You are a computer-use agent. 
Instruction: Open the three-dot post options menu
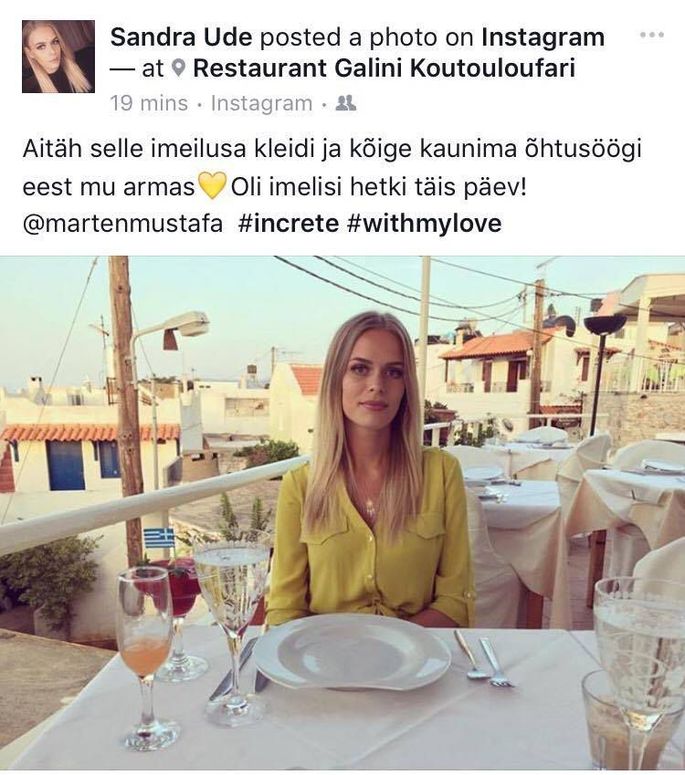(x=651, y=35)
